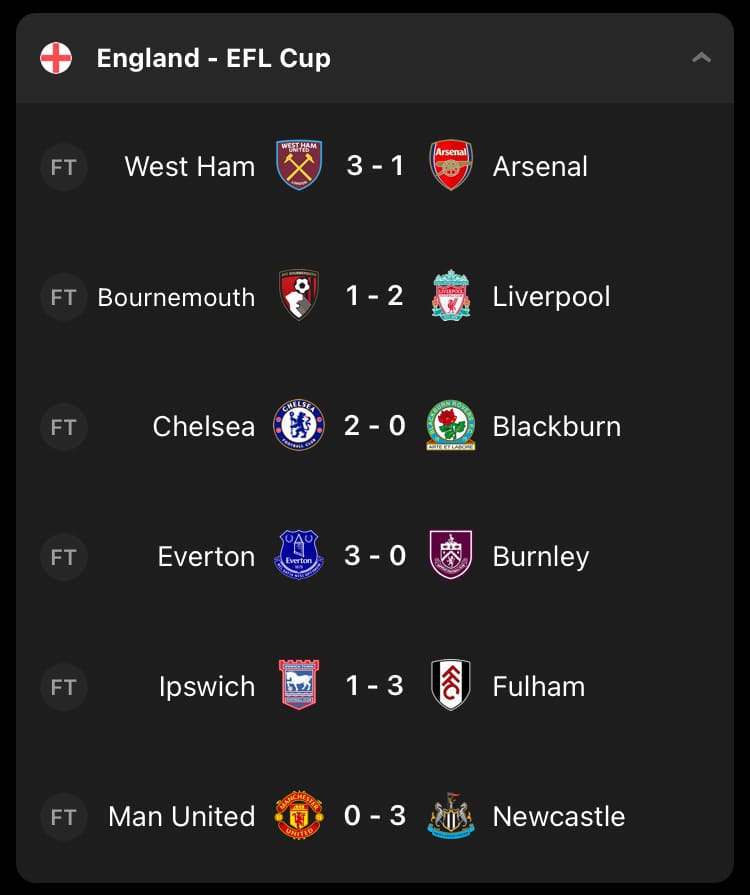Click the Chelsea club crest

[299, 425]
